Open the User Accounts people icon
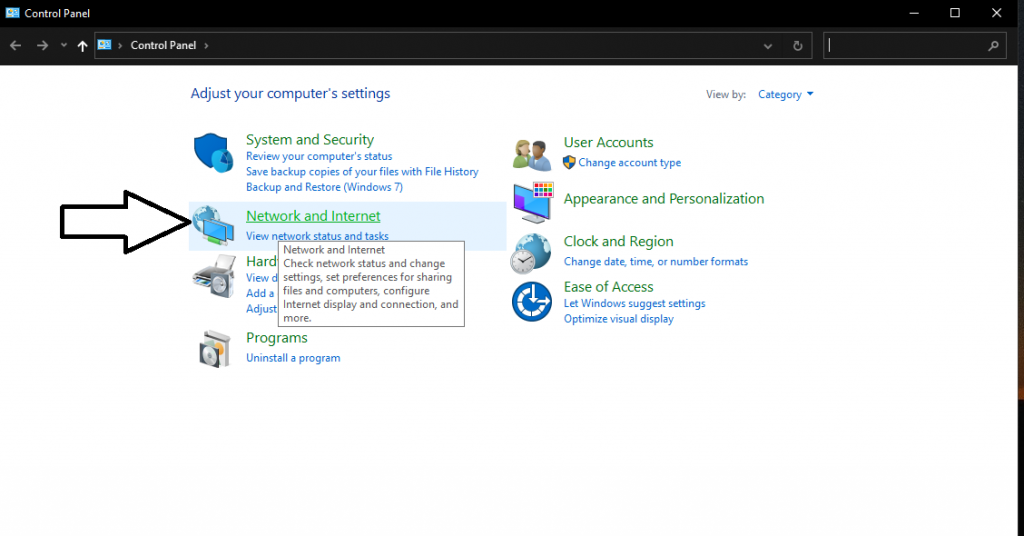The height and width of the screenshot is (536, 1024). coord(532,154)
